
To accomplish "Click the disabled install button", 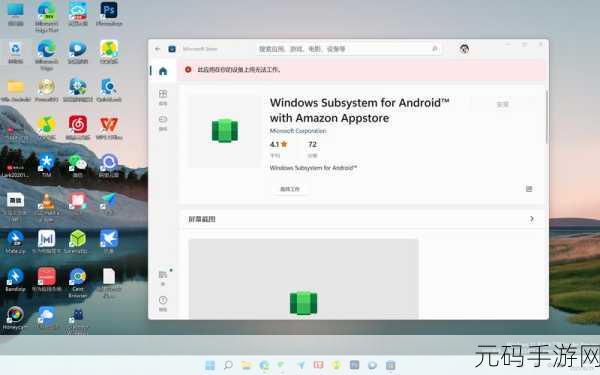I will click(x=502, y=104).
